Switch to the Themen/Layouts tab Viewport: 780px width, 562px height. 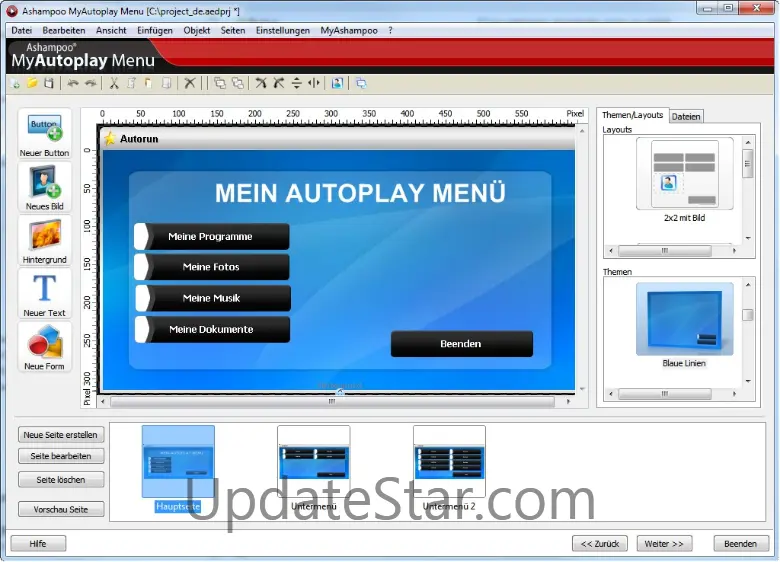point(632,115)
